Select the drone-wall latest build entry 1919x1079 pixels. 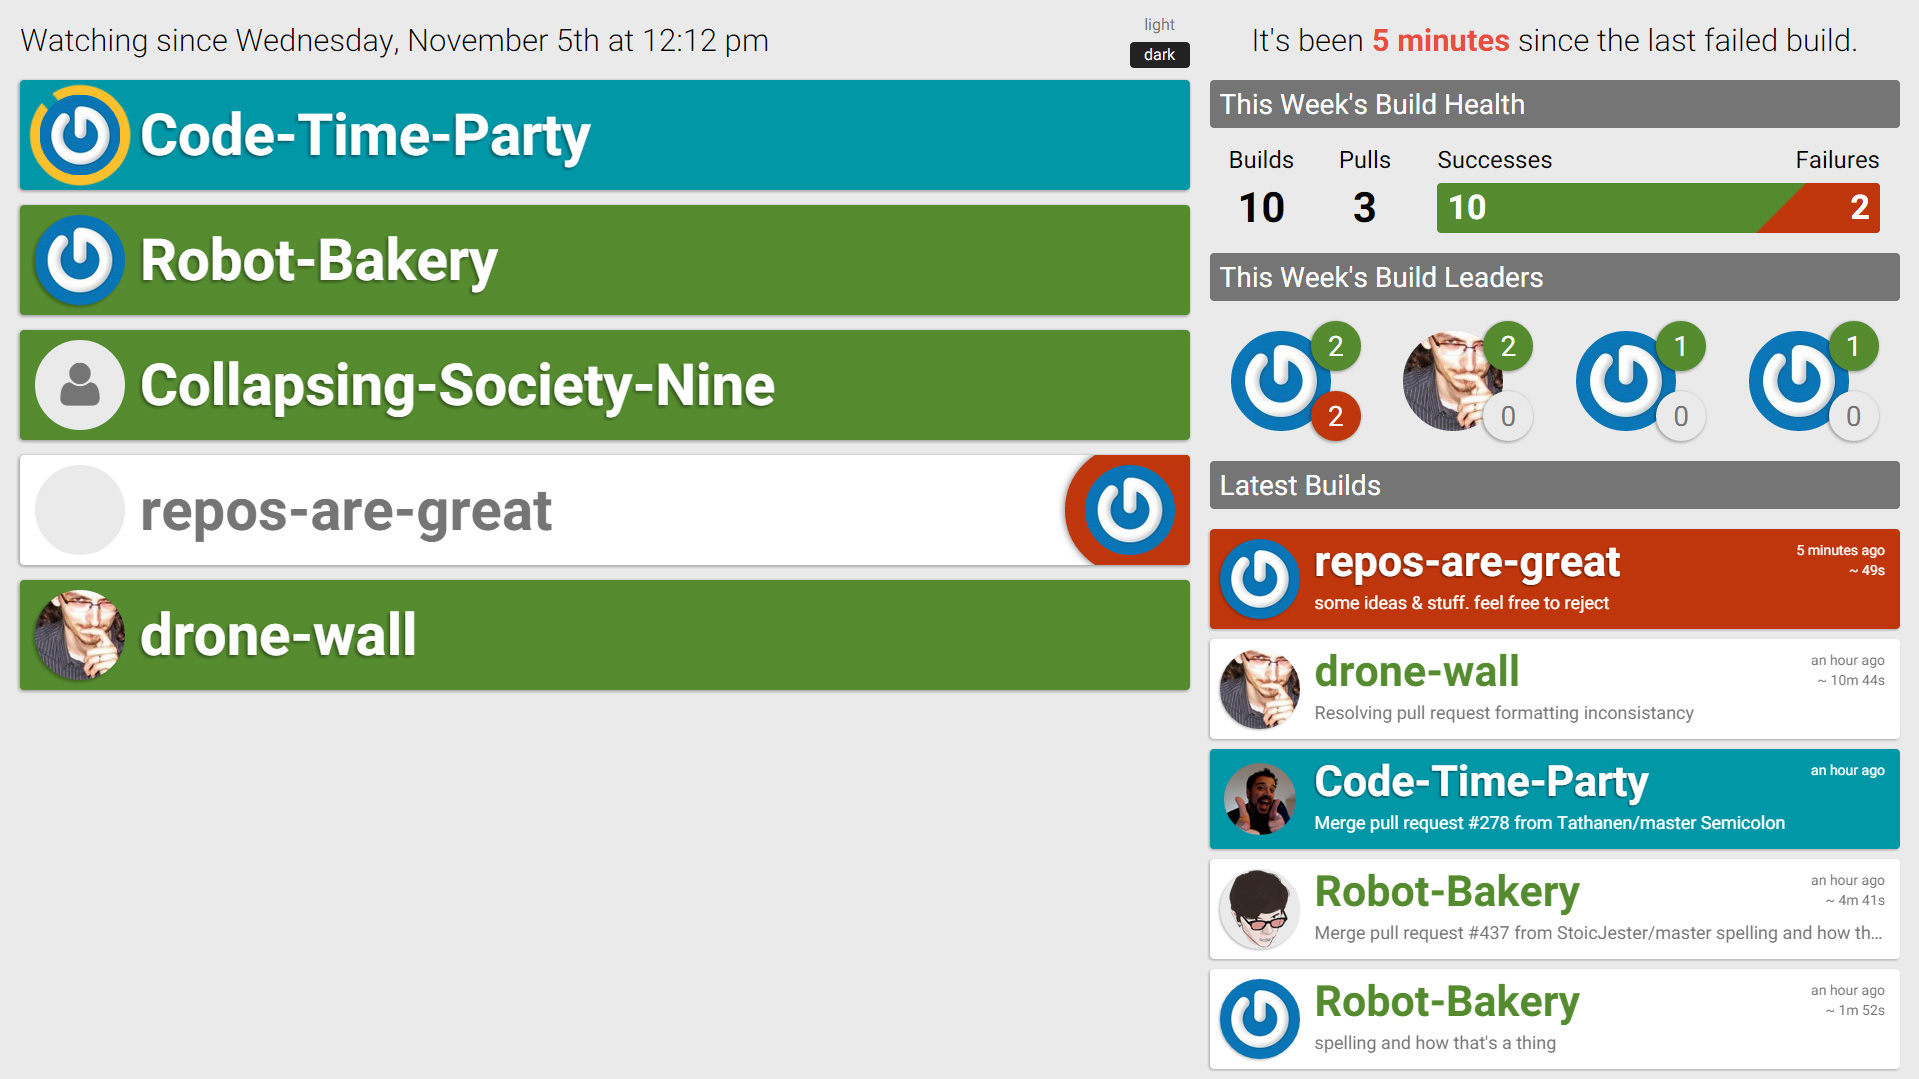[1554, 689]
